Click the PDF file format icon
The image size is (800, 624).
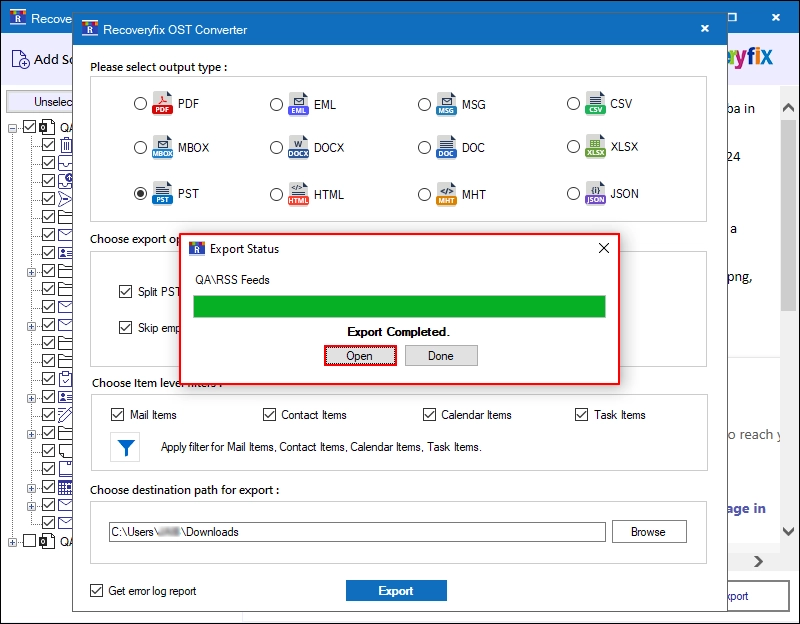162,103
